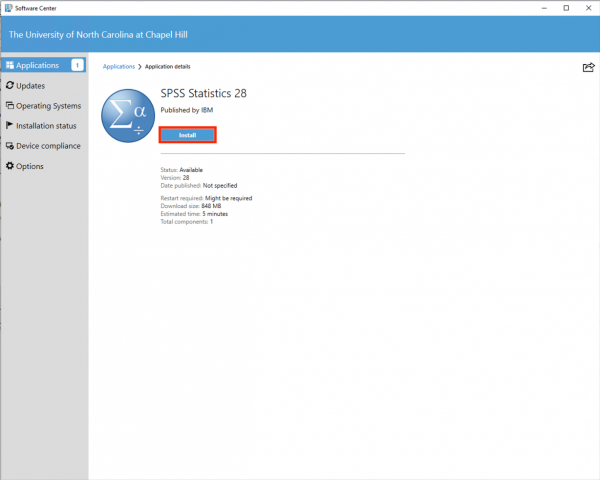
Task: Click the Options gear icon
Action: click(x=10, y=166)
